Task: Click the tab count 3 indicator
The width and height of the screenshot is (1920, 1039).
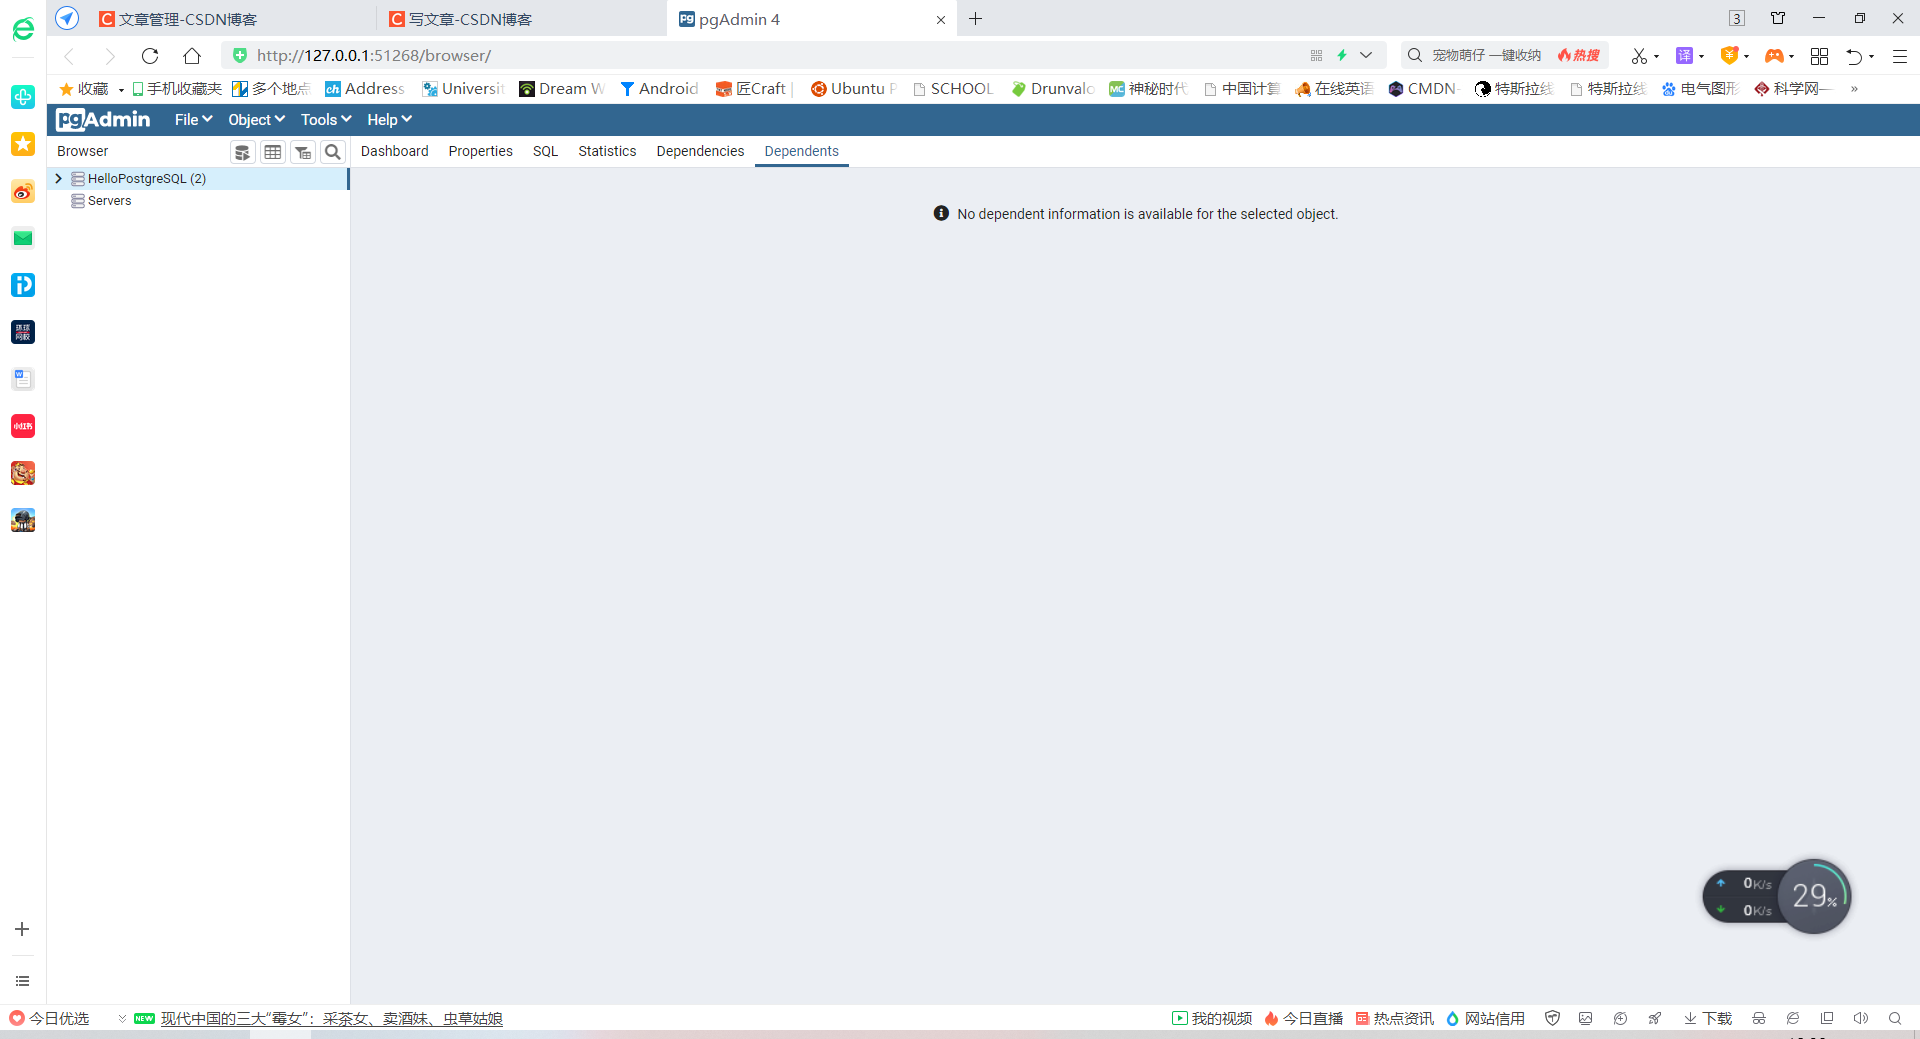Action: pyautogui.click(x=1737, y=19)
